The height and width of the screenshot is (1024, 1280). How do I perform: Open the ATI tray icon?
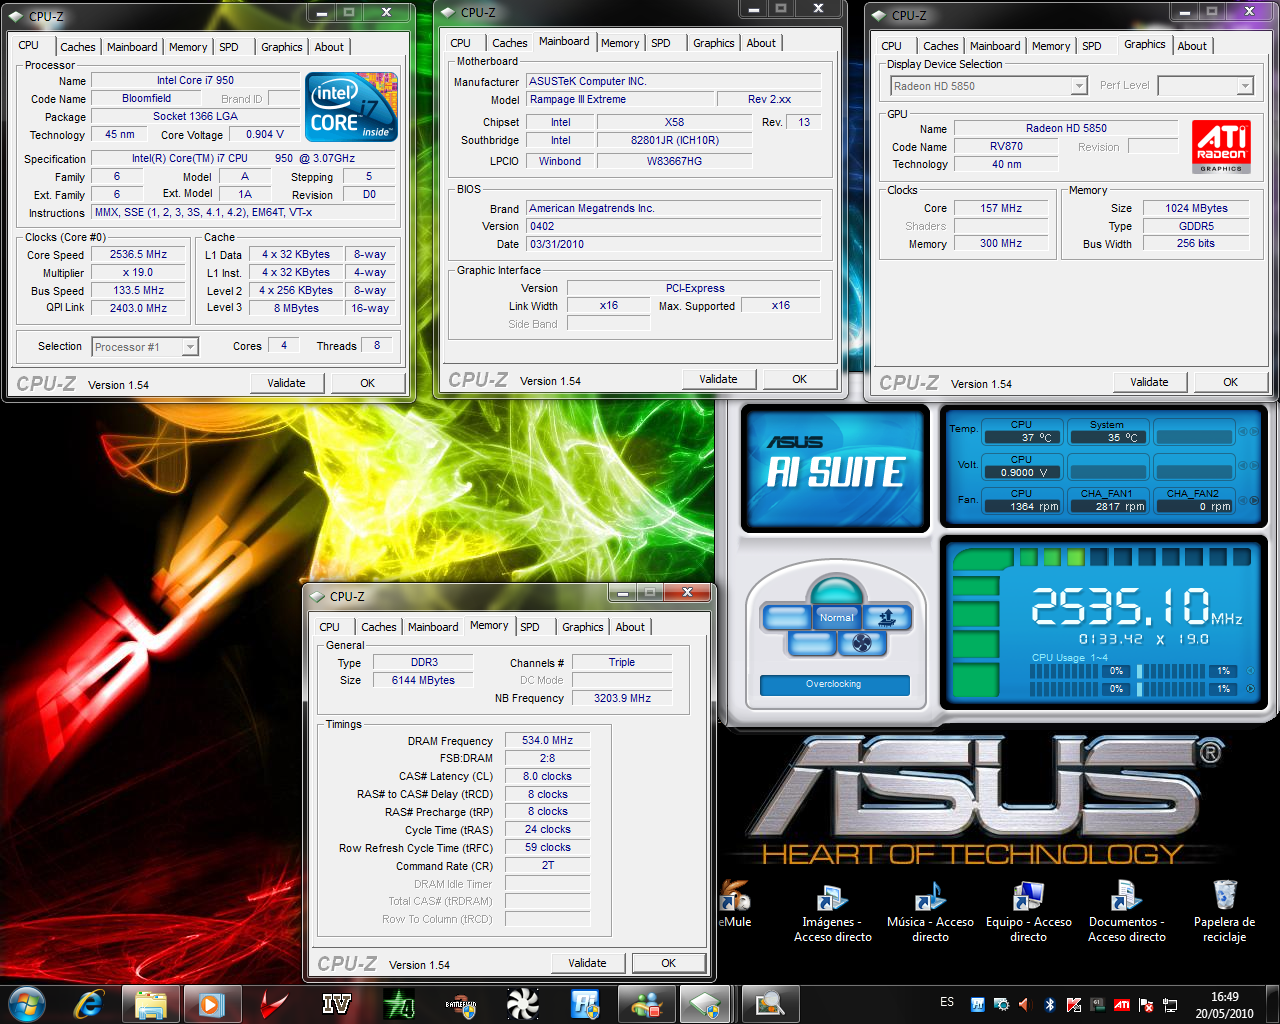pos(1122,1004)
